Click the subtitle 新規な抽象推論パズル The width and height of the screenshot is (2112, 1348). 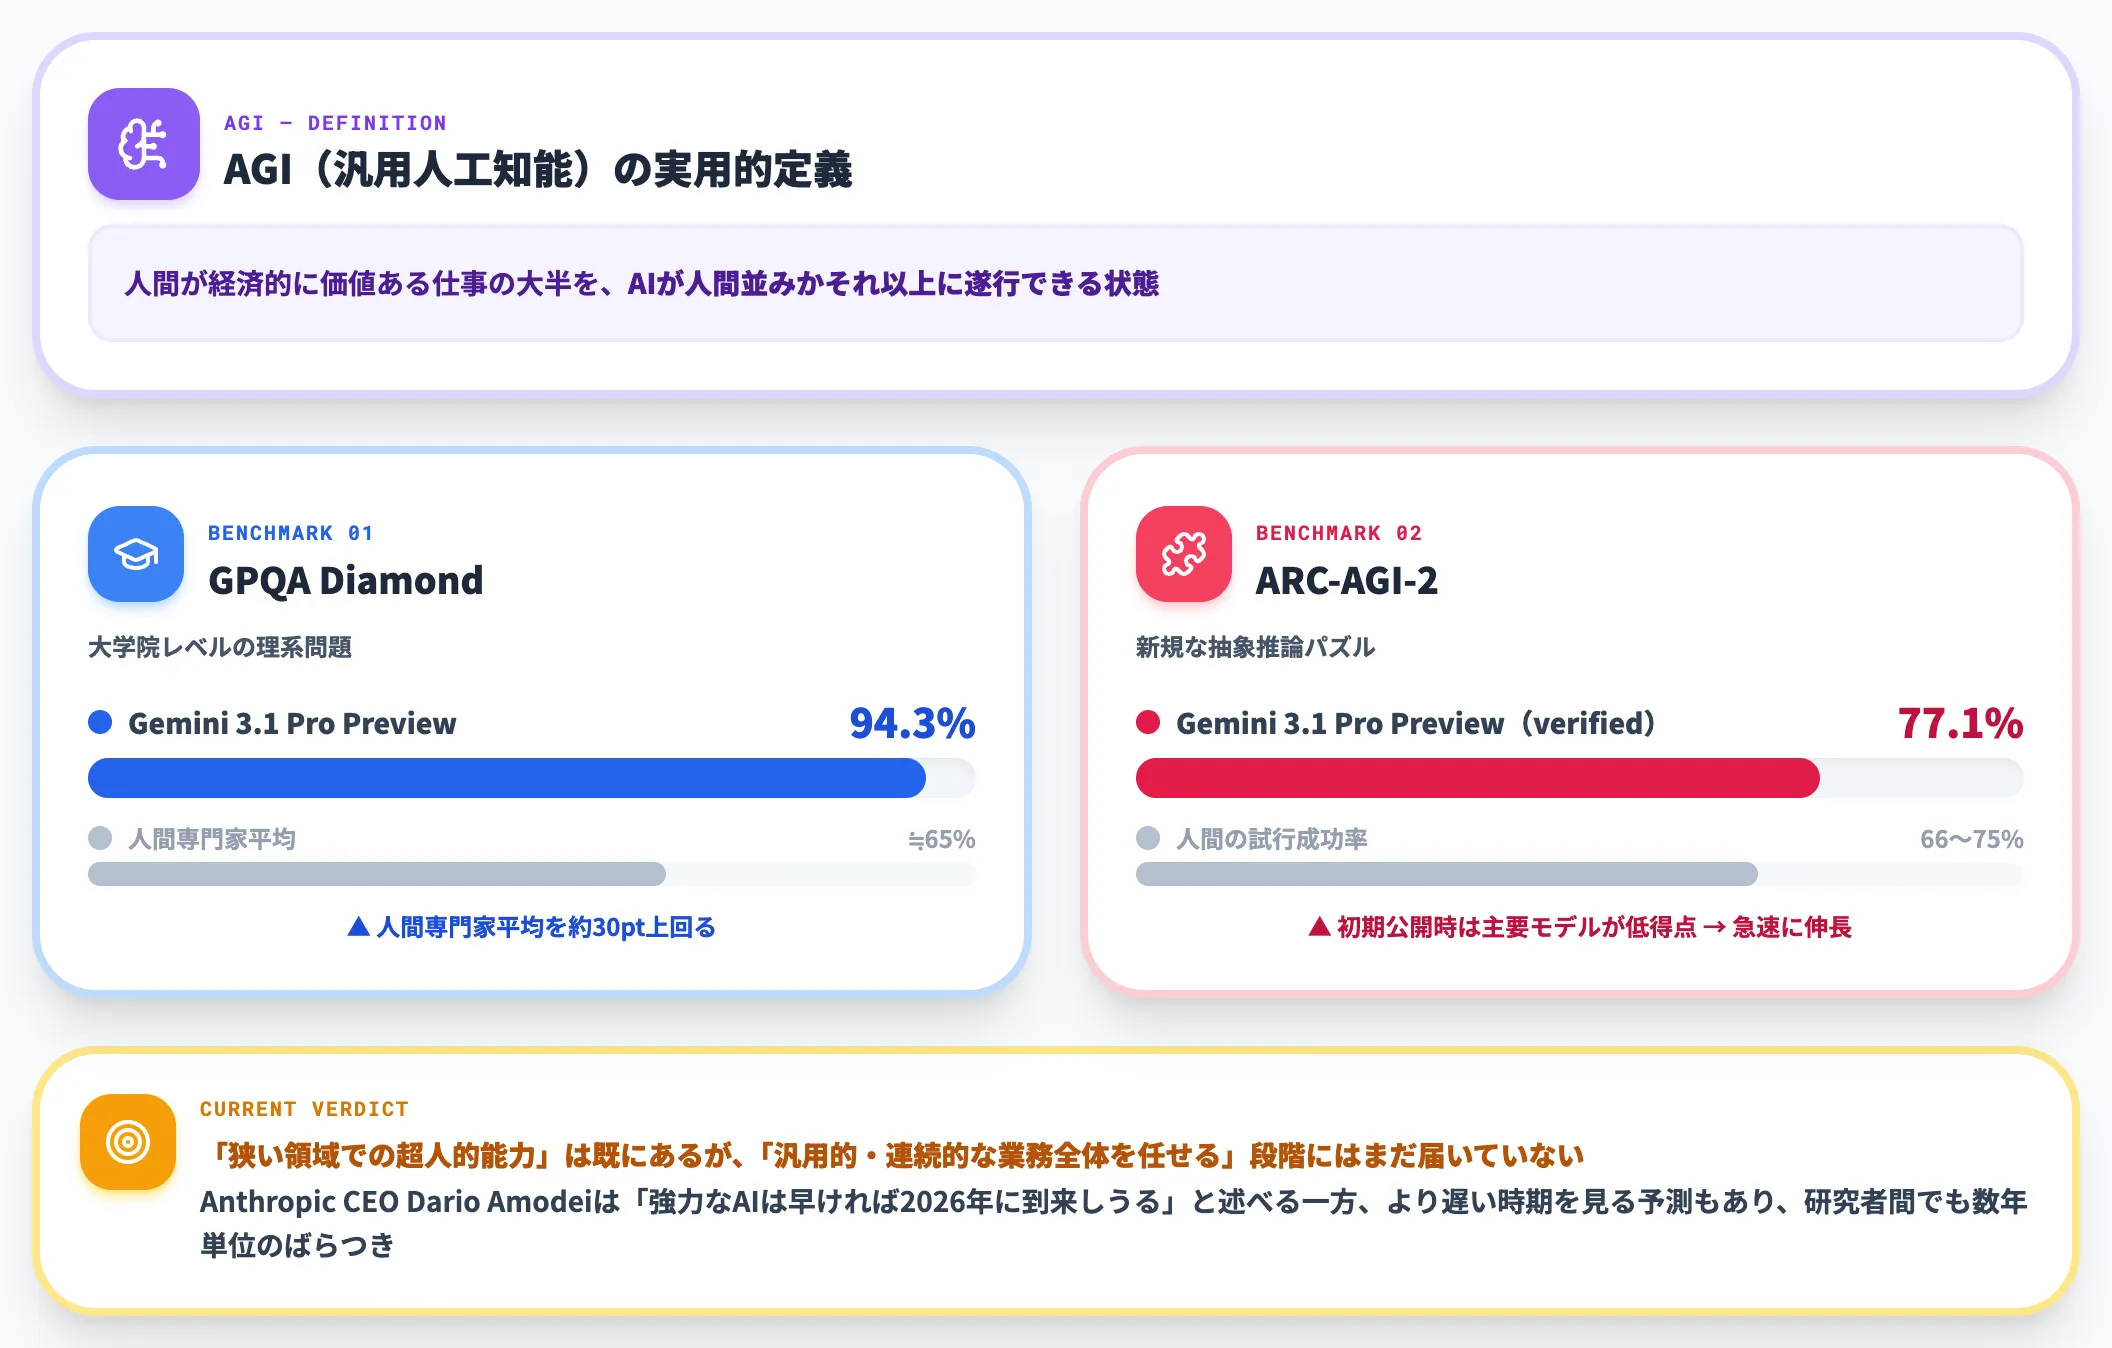pyautogui.click(x=1256, y=647)
